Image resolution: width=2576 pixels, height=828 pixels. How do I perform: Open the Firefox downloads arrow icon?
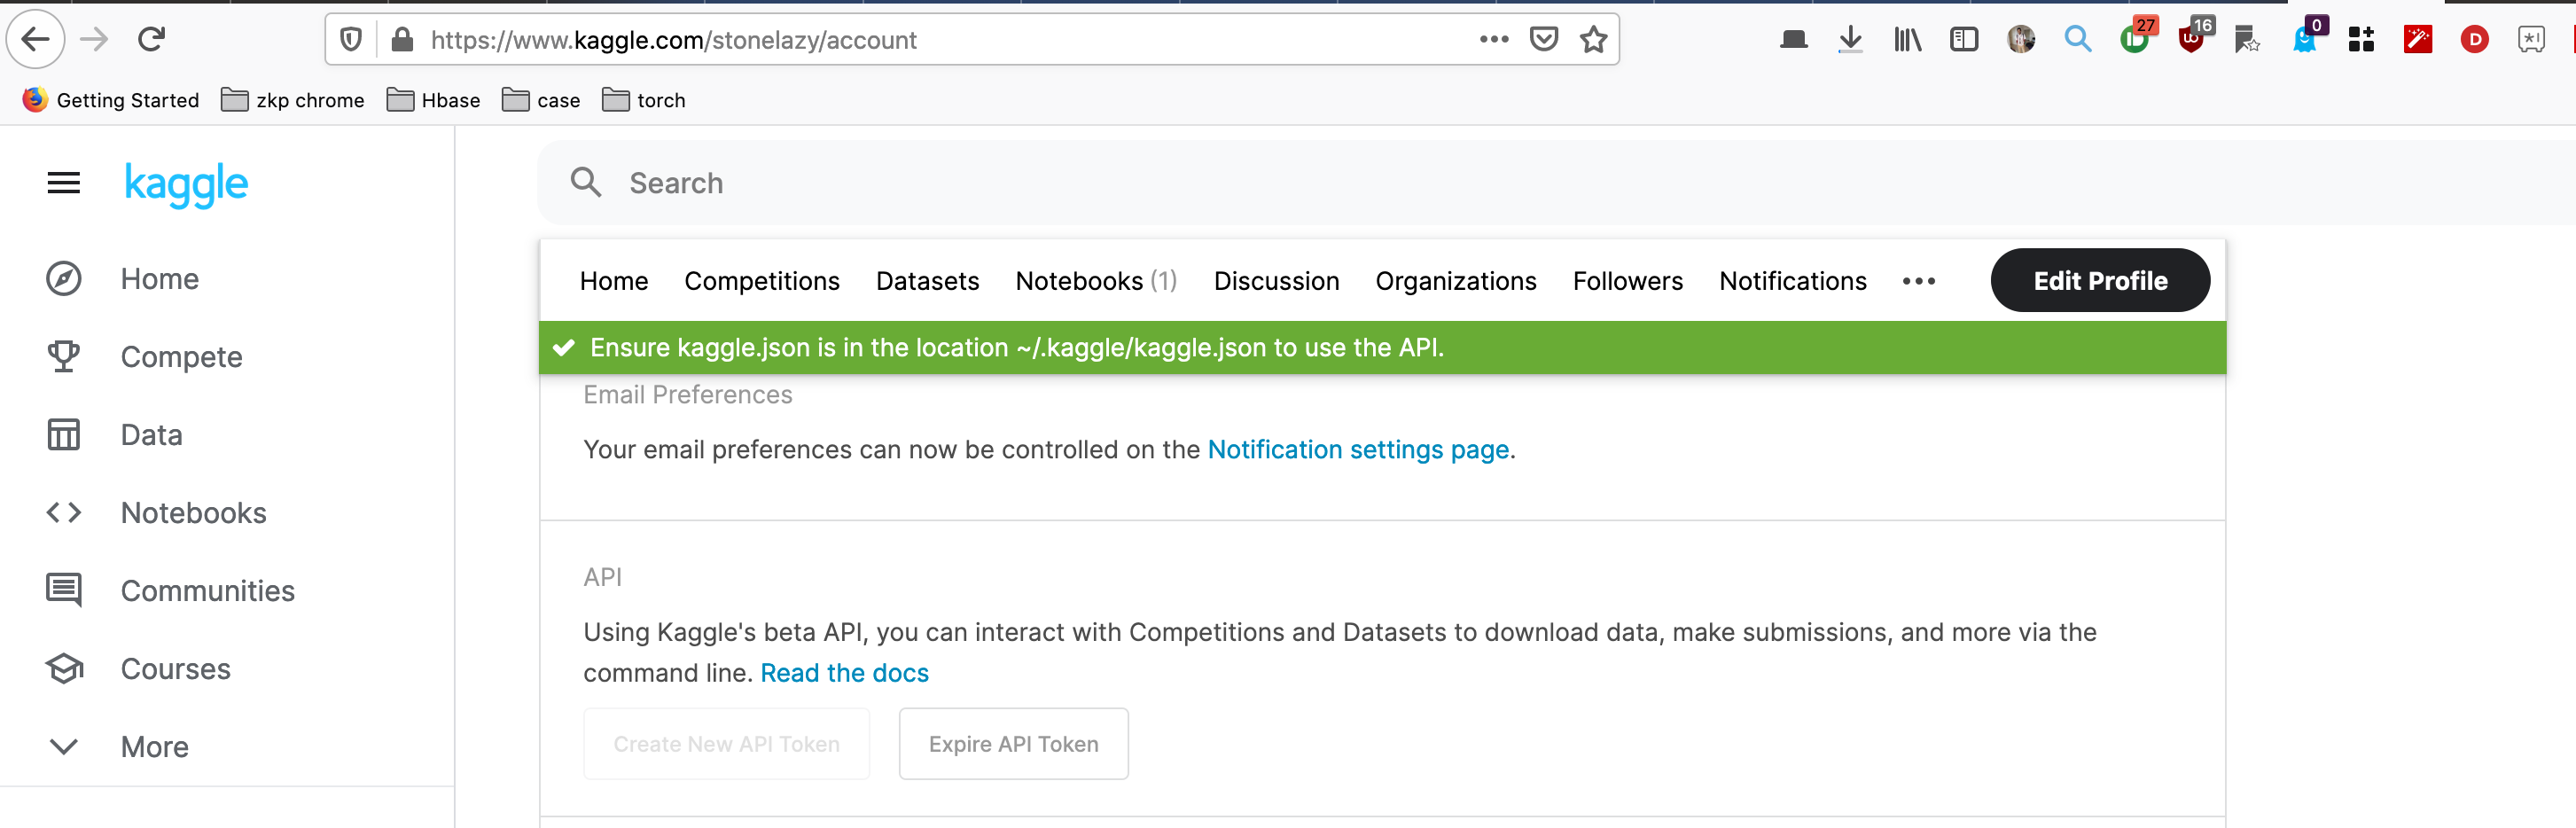[1850, 40]
